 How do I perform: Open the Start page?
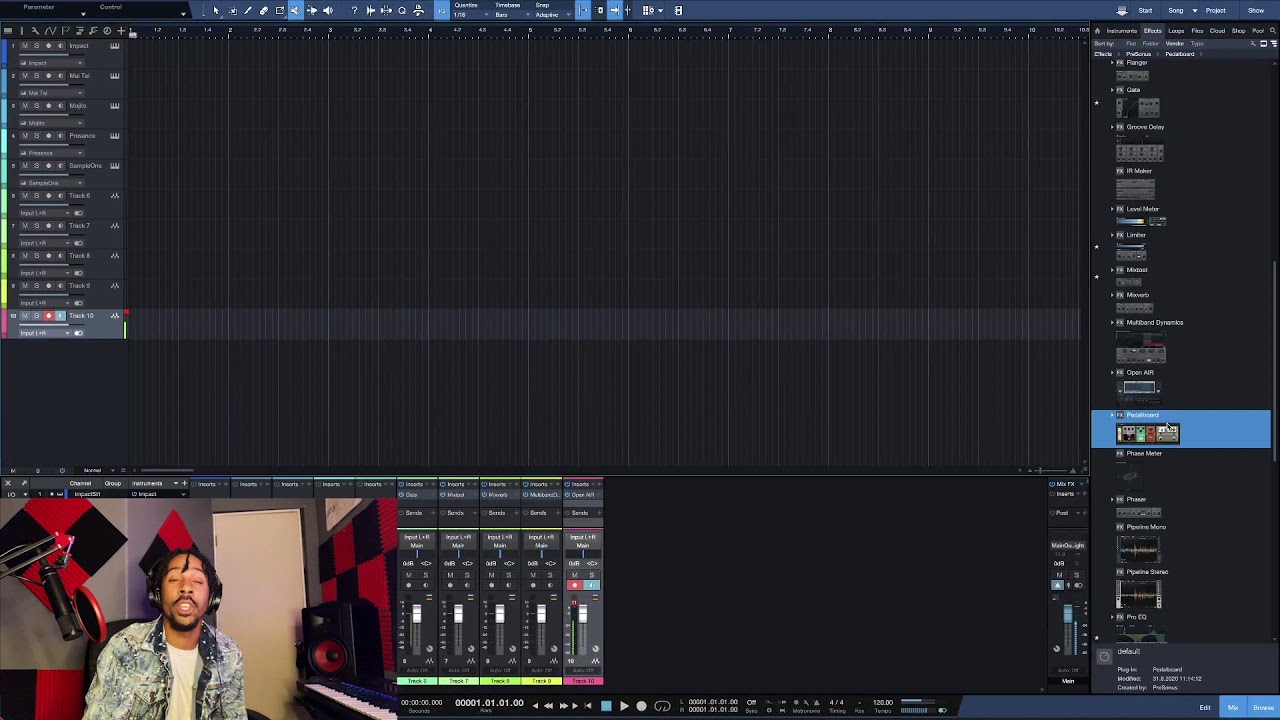point(1145,10)
